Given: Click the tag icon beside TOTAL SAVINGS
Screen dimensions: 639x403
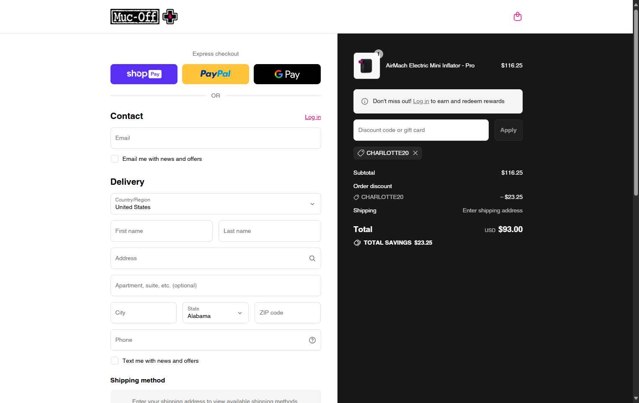Looking at the screenshot, I should coord(357,243).
